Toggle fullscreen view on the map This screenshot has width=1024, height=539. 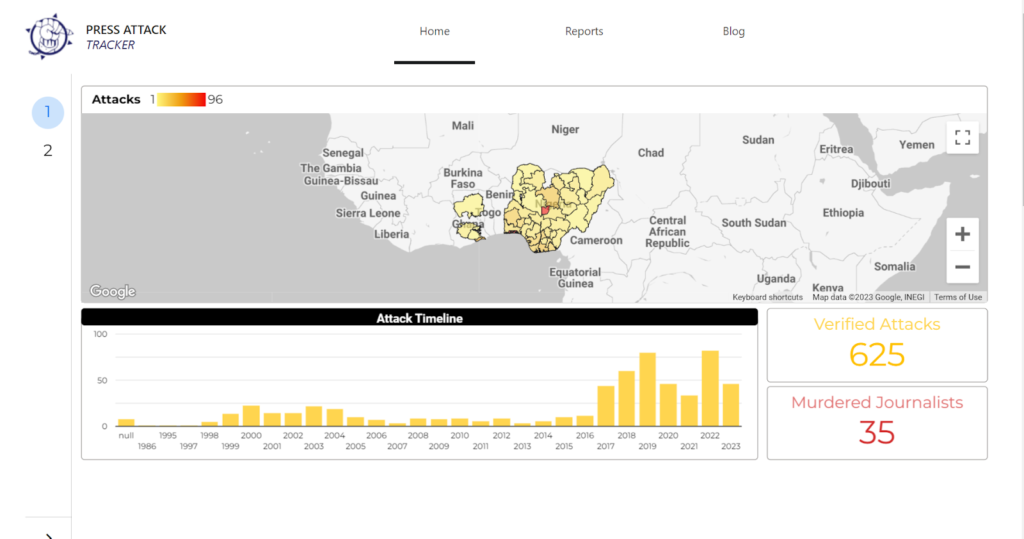click(x=962, y=138)
